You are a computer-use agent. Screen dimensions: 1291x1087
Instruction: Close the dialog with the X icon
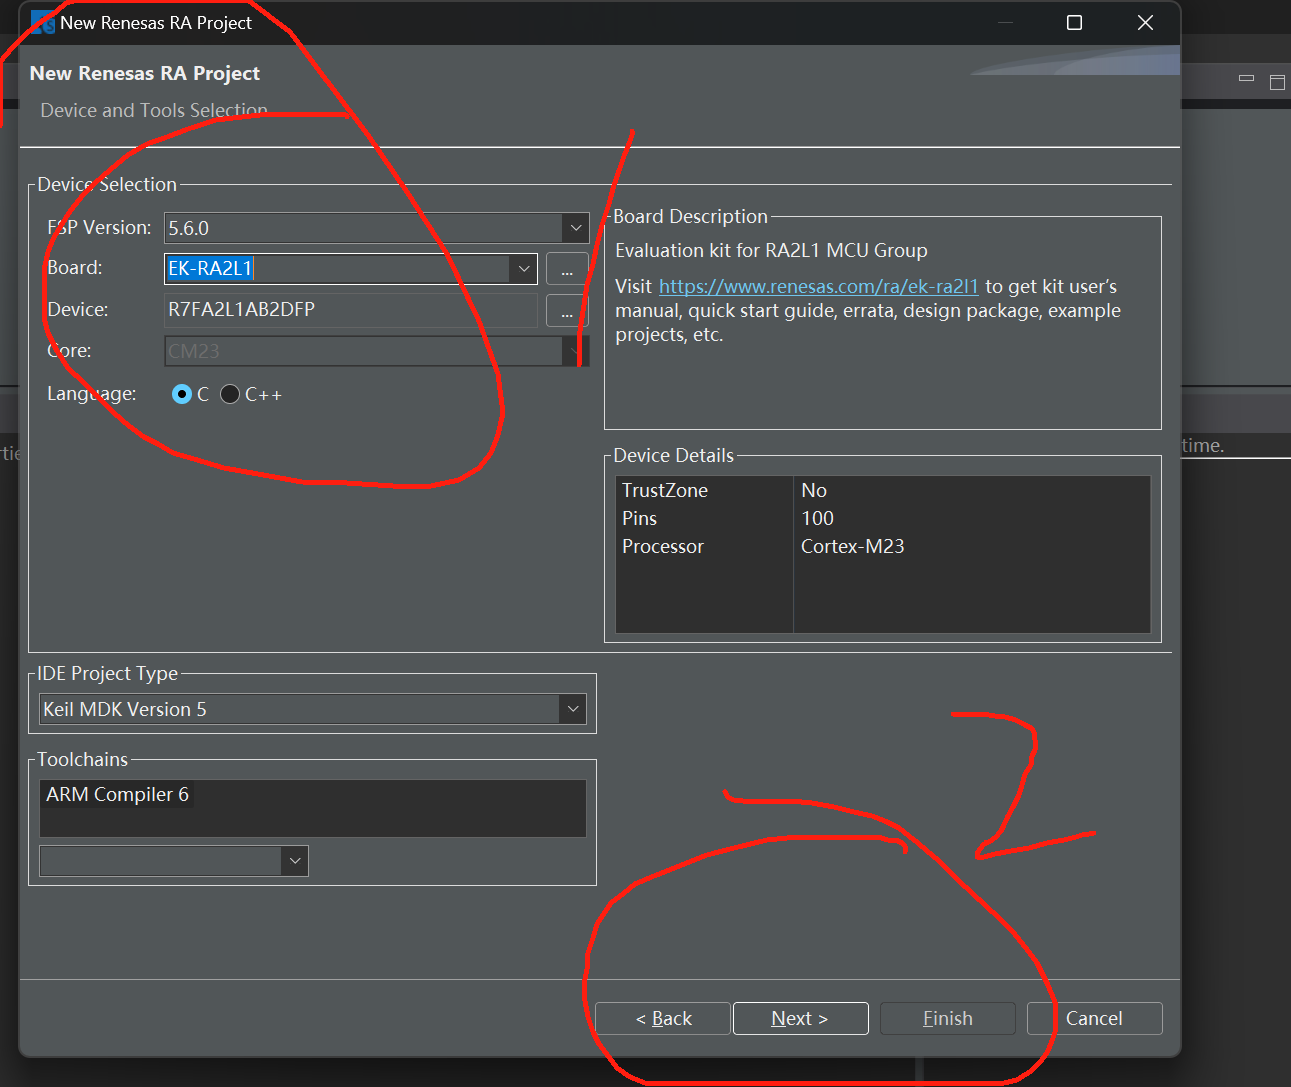(x=1145, y=23)
